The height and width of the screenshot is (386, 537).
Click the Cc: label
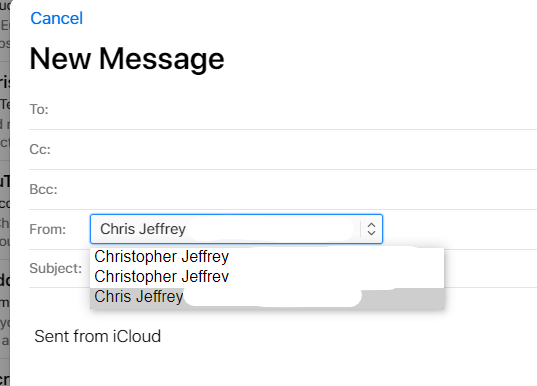pyautogui.click(x=40, y=150)
